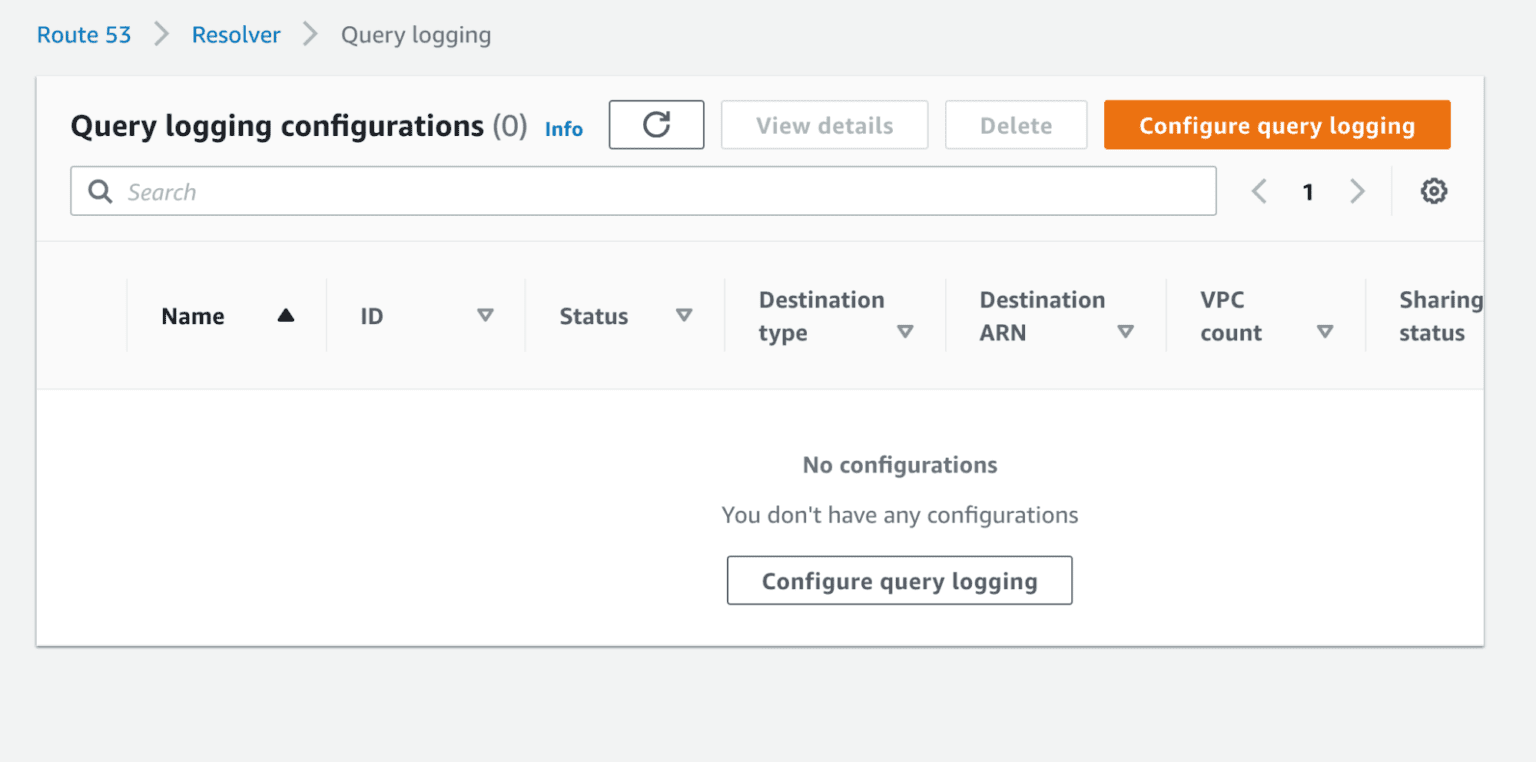Open the ID column filter dropdown
Image resolution: width=1536 pixels, height=762 pixels.
click(x=486, y=315)
